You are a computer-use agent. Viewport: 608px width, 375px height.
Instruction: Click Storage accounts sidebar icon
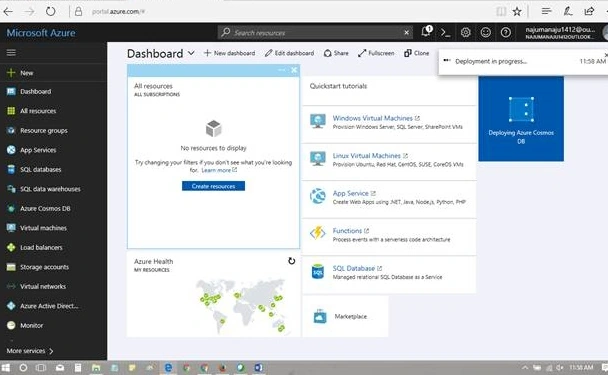(x=11, y=267)
